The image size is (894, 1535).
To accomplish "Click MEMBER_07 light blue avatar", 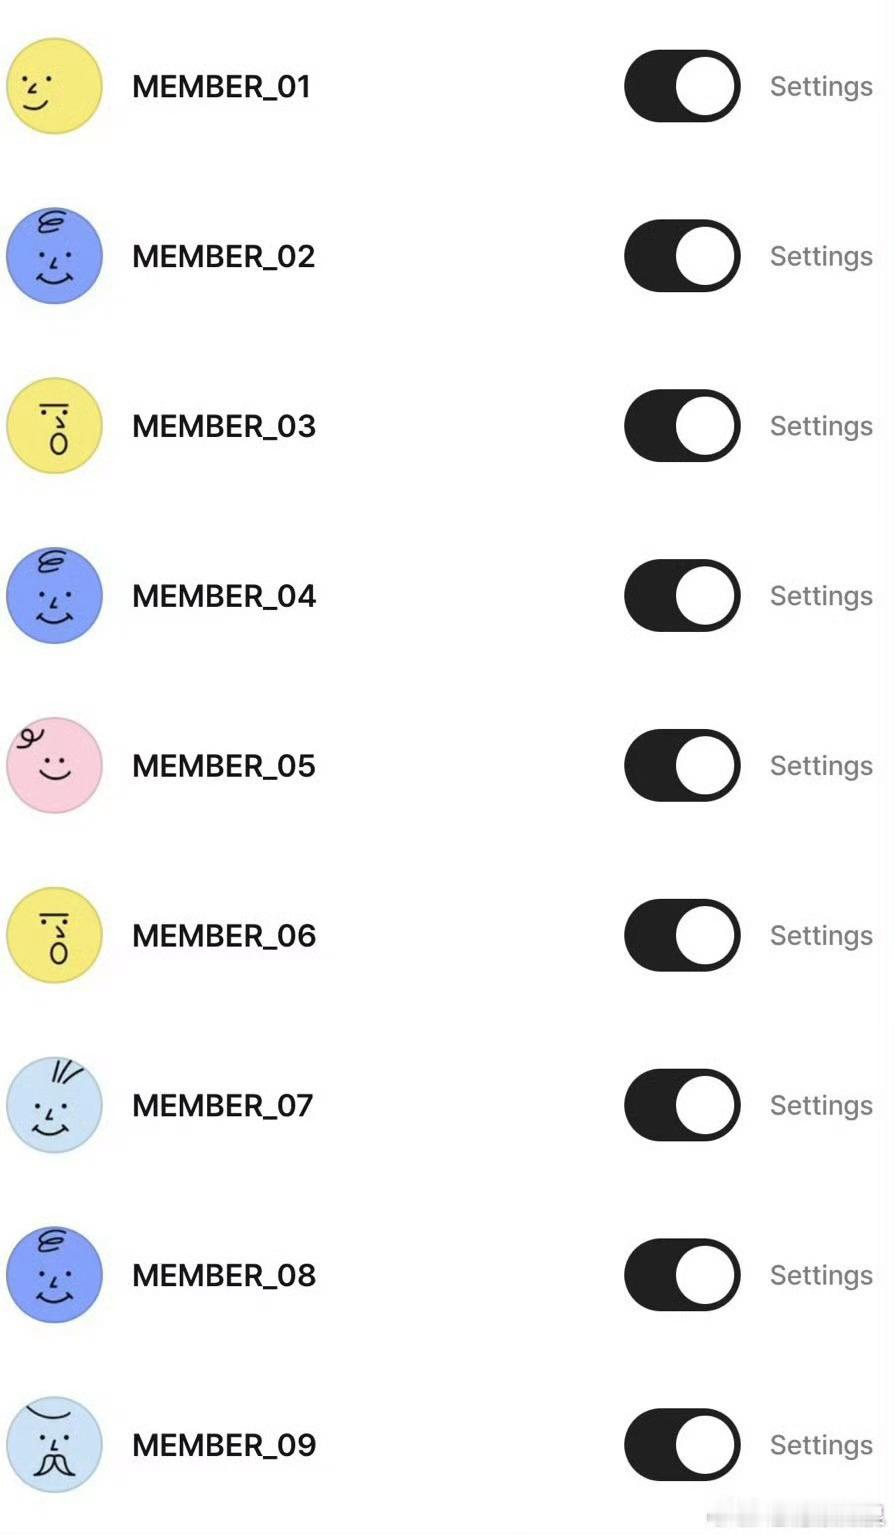I will [55, 1105].
